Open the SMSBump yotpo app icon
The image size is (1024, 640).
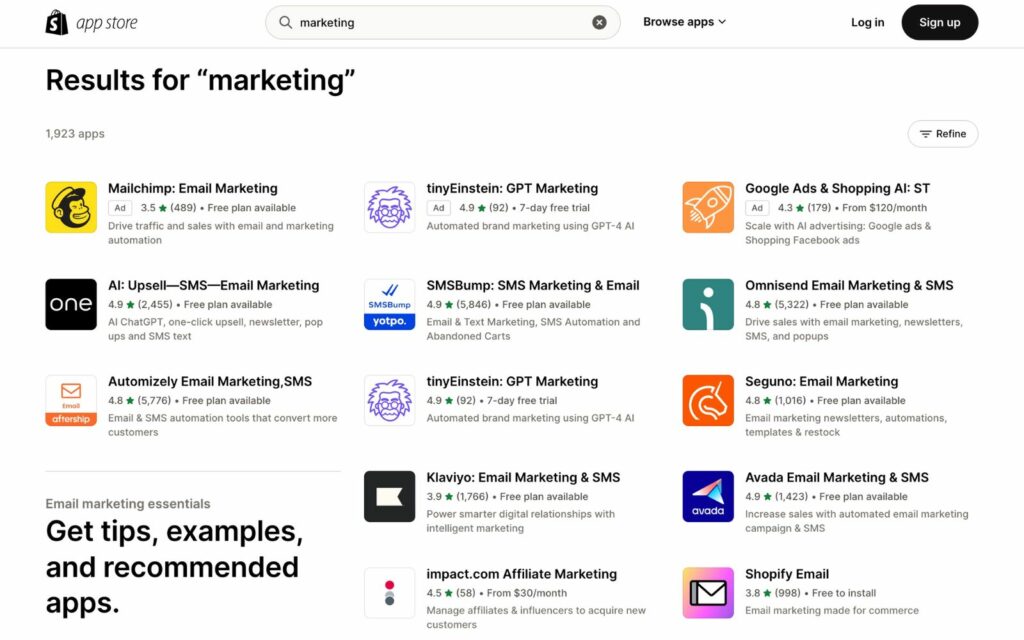(x=389, y=304)
